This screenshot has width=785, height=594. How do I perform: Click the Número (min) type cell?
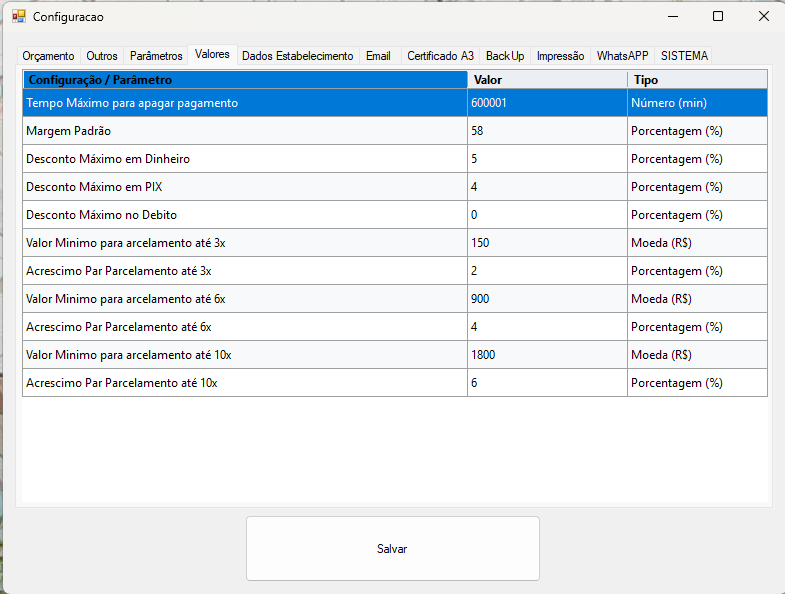pyautogui.click(x=697, y=103)
